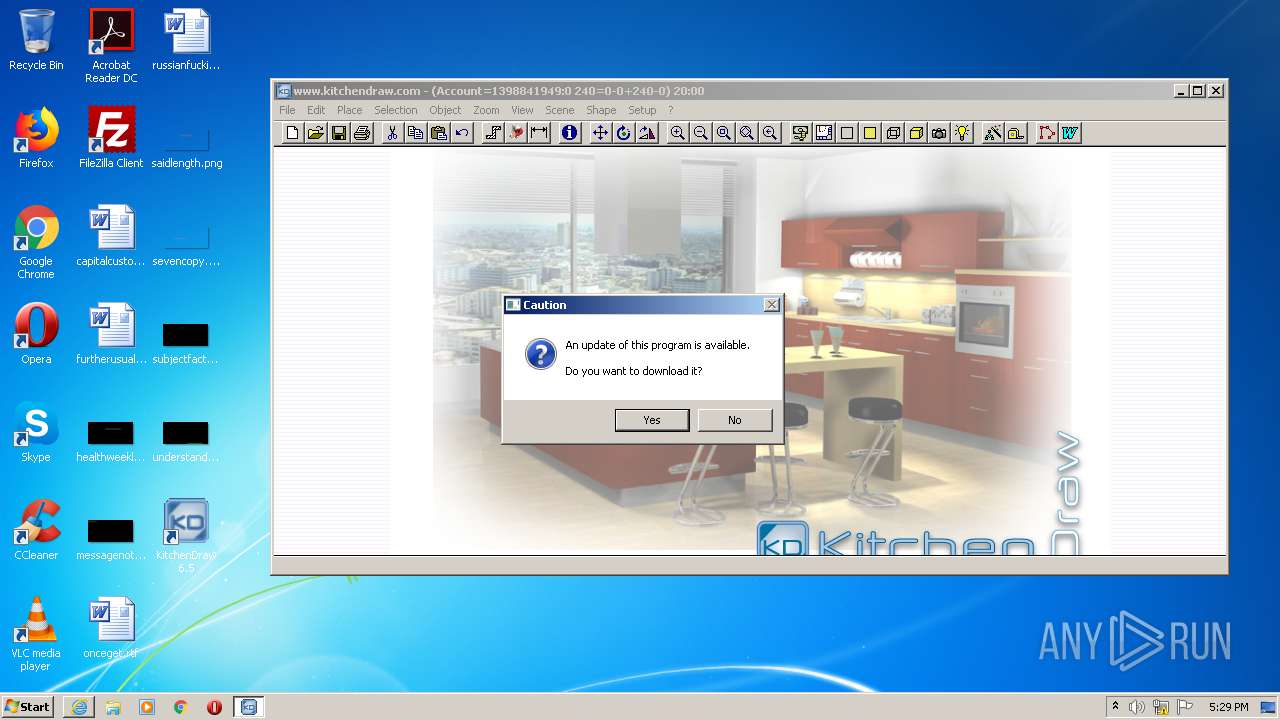Click the Paste clipboard icon
Screen dimensions: 1280x720
click(x=438, y=133)
